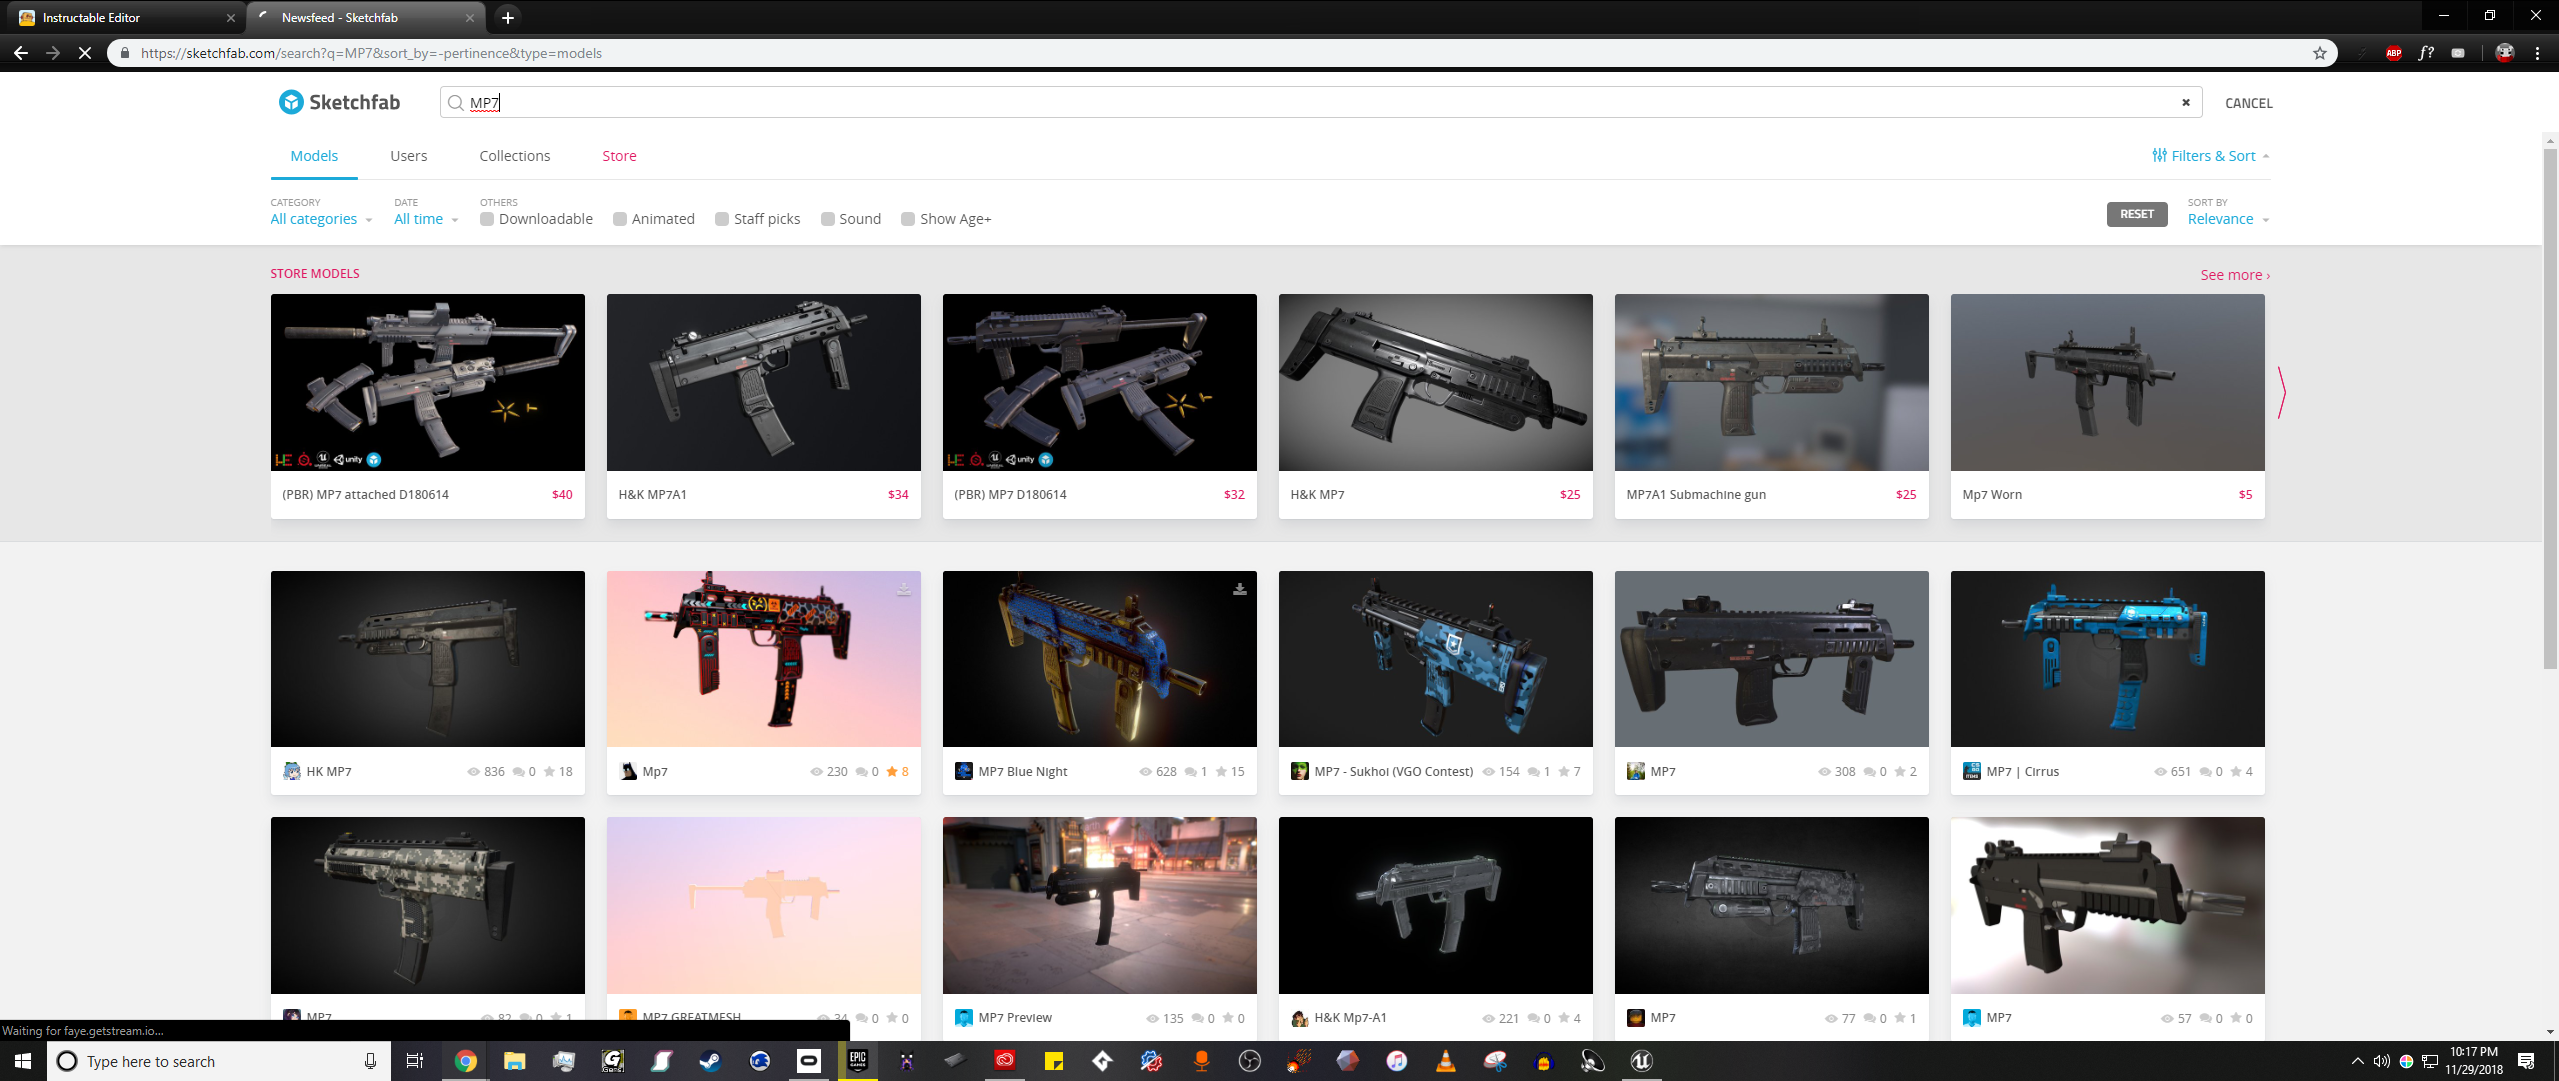Switch to the Collections tab
Viewport: 2559px width, 1081px height.
[x=515, y=156]
